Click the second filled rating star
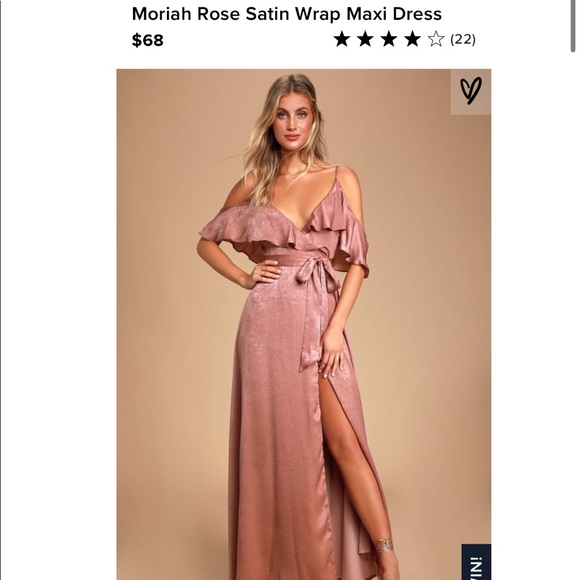Viewport: 580px width, 580px height. click(365, 39)
